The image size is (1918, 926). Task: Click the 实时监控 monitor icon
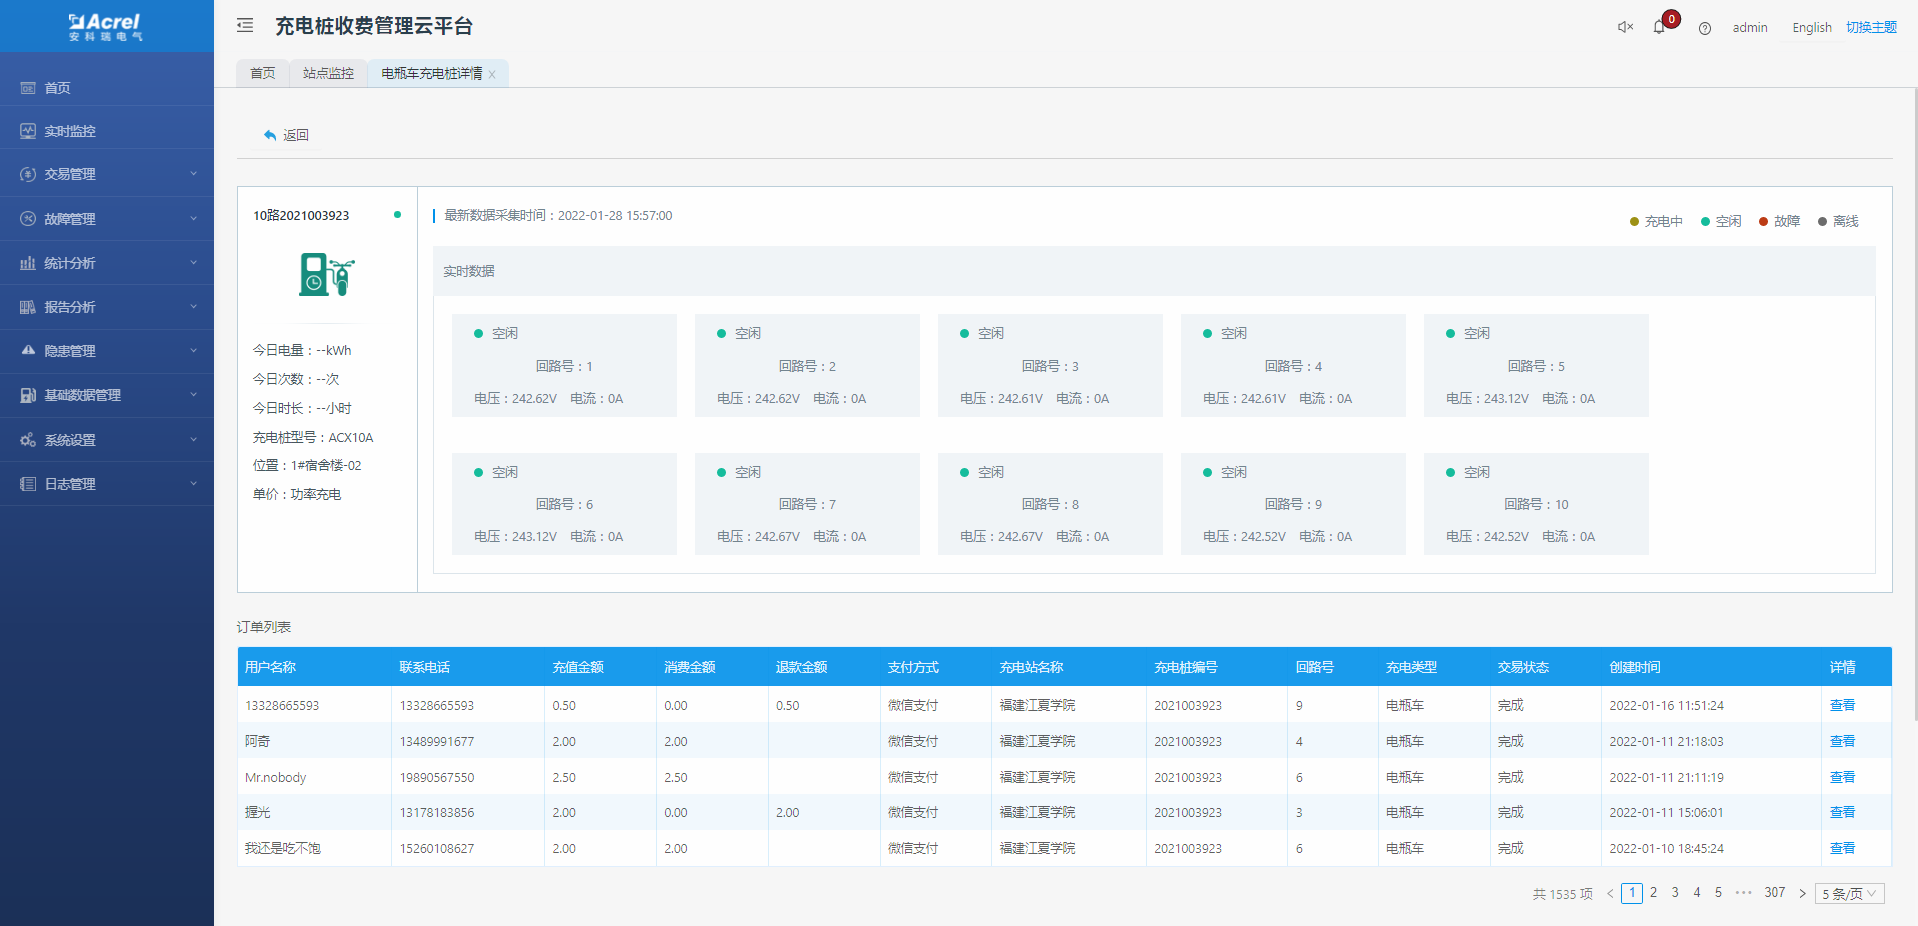[x=28, y=131]
